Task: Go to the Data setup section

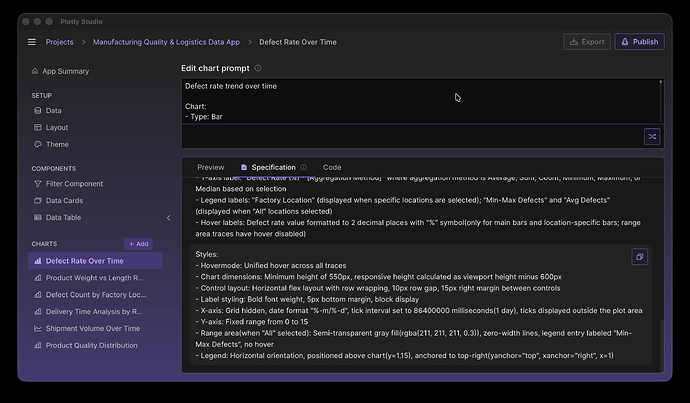Action: [x=53, y=111]
